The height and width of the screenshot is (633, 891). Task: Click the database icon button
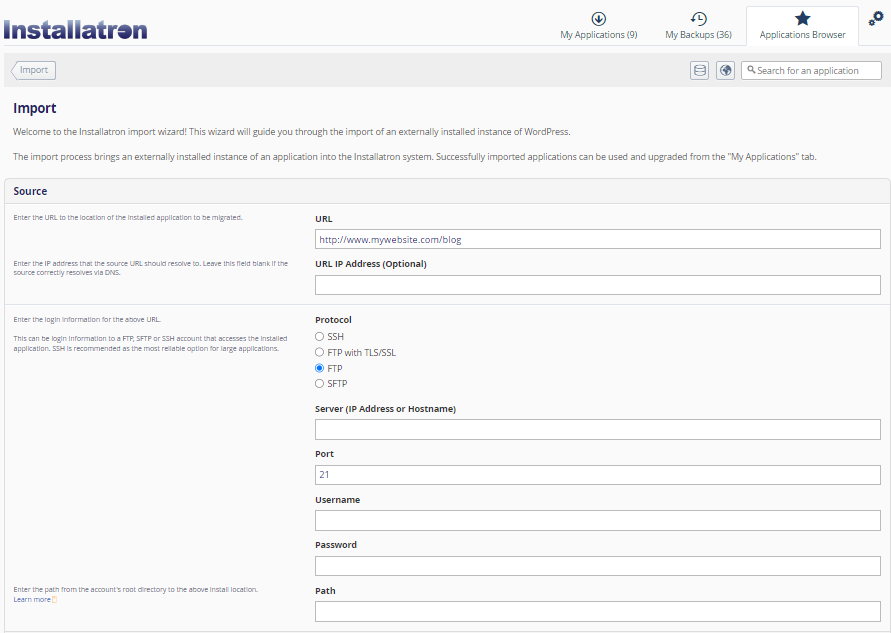[x=699, y=70]
